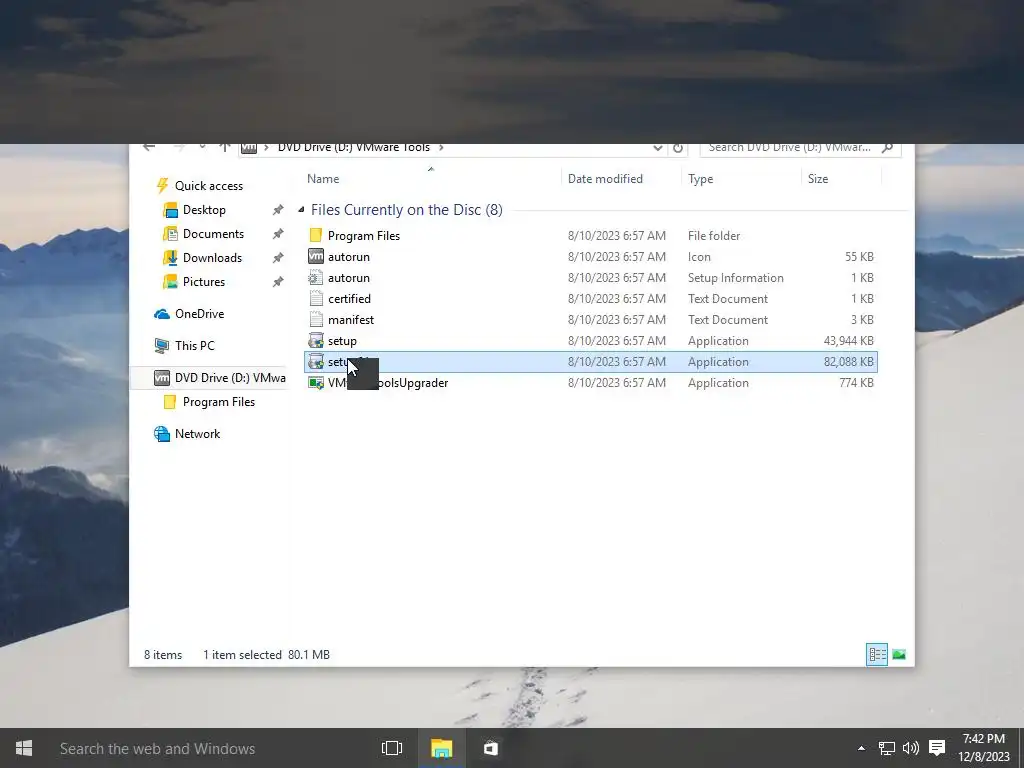Click the 55 KB size value

(x=859, y=257)
